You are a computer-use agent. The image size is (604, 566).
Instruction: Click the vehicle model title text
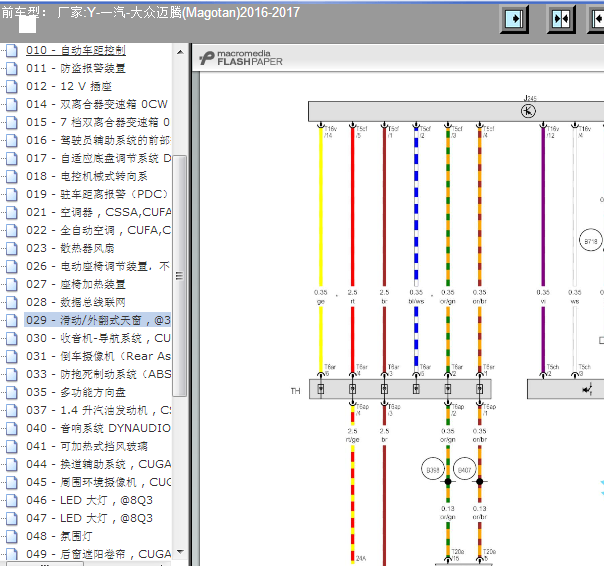coord(151,13)
